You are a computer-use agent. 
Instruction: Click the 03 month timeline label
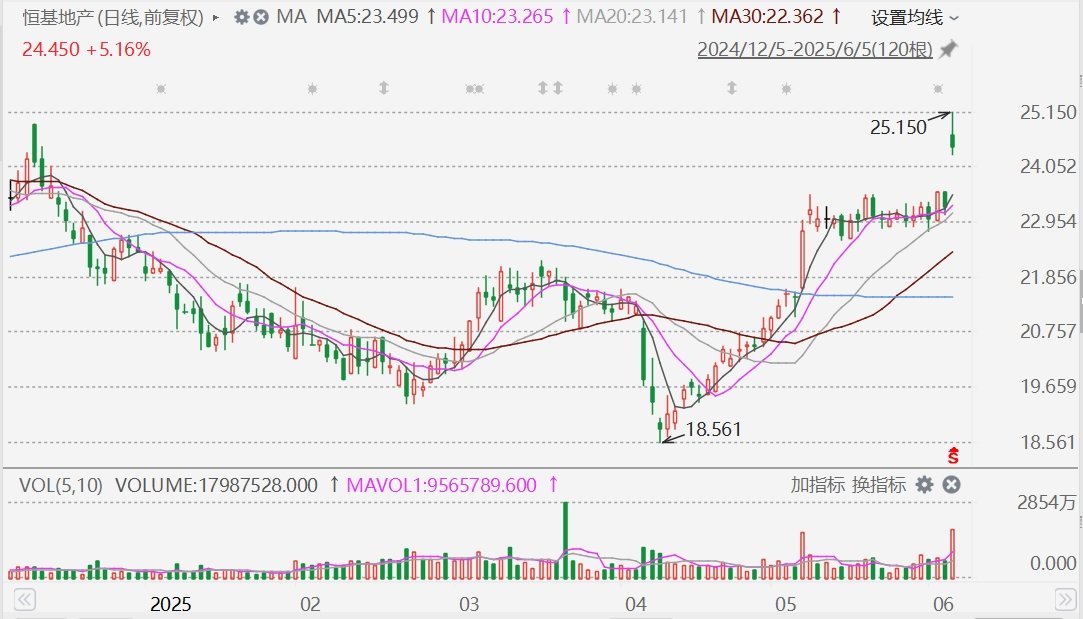click(469, 604)
